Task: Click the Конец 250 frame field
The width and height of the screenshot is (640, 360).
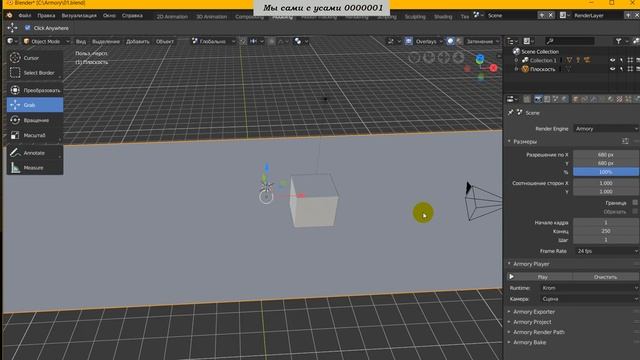Action: coord(606,231)
